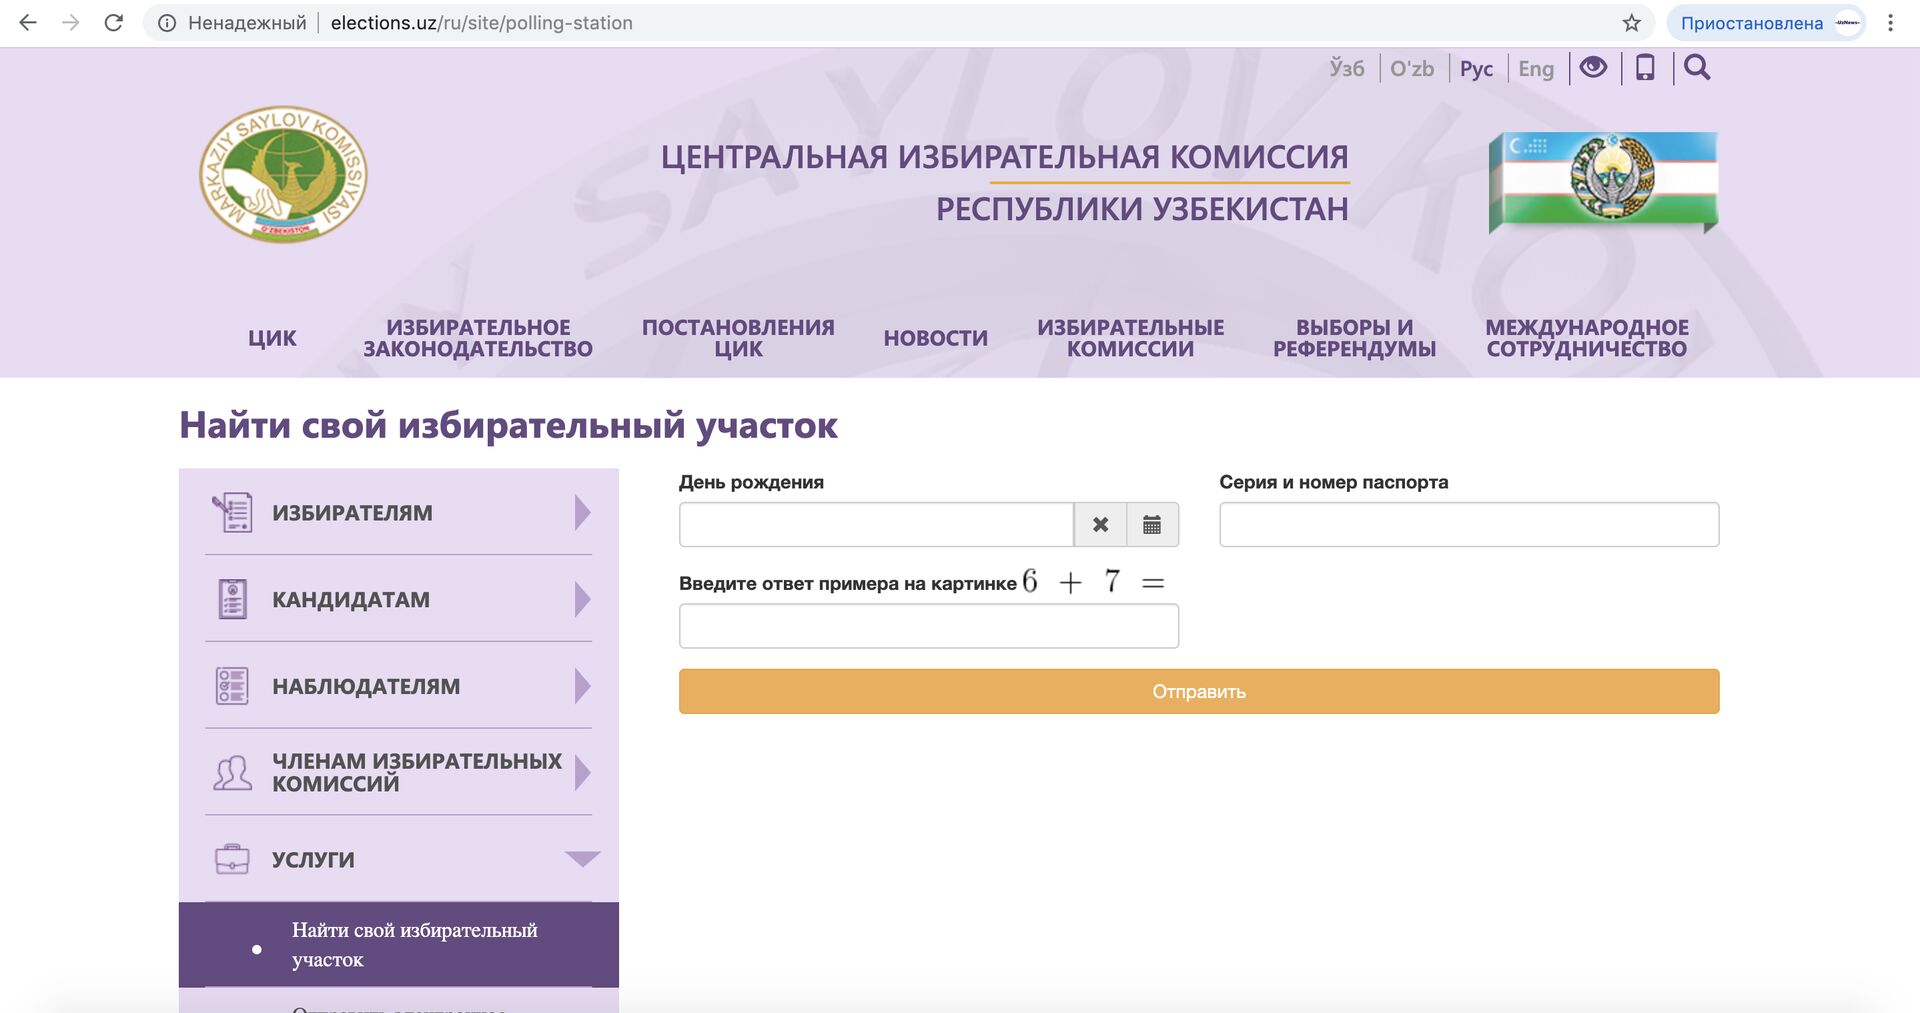Select Найти свой избирательный участок sidebar item
This screenshot has width=1920, height=1013.
[x=399, y=945]
